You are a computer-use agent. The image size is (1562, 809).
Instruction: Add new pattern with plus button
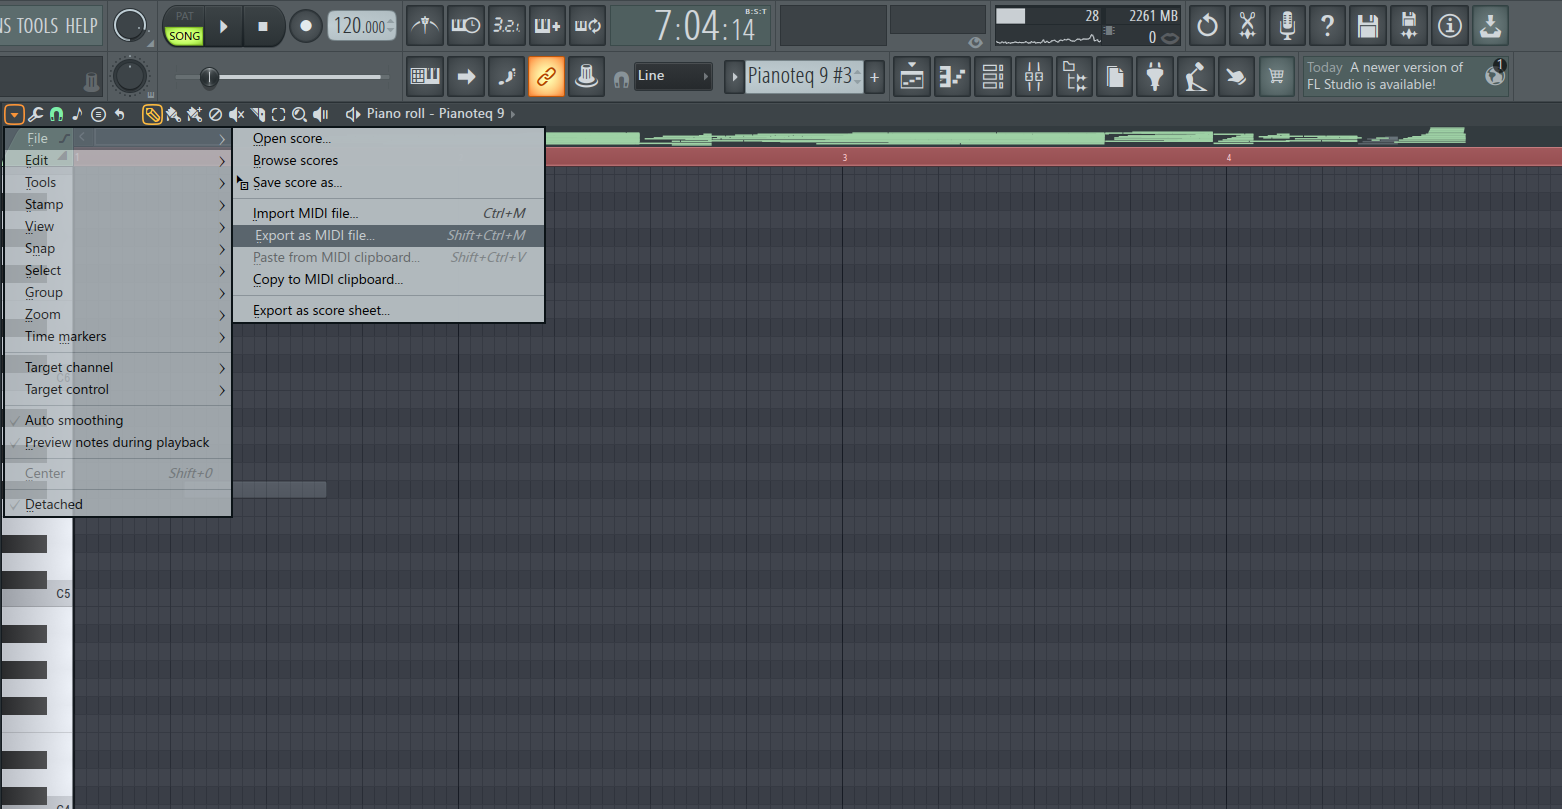click(x=874, y=77)
